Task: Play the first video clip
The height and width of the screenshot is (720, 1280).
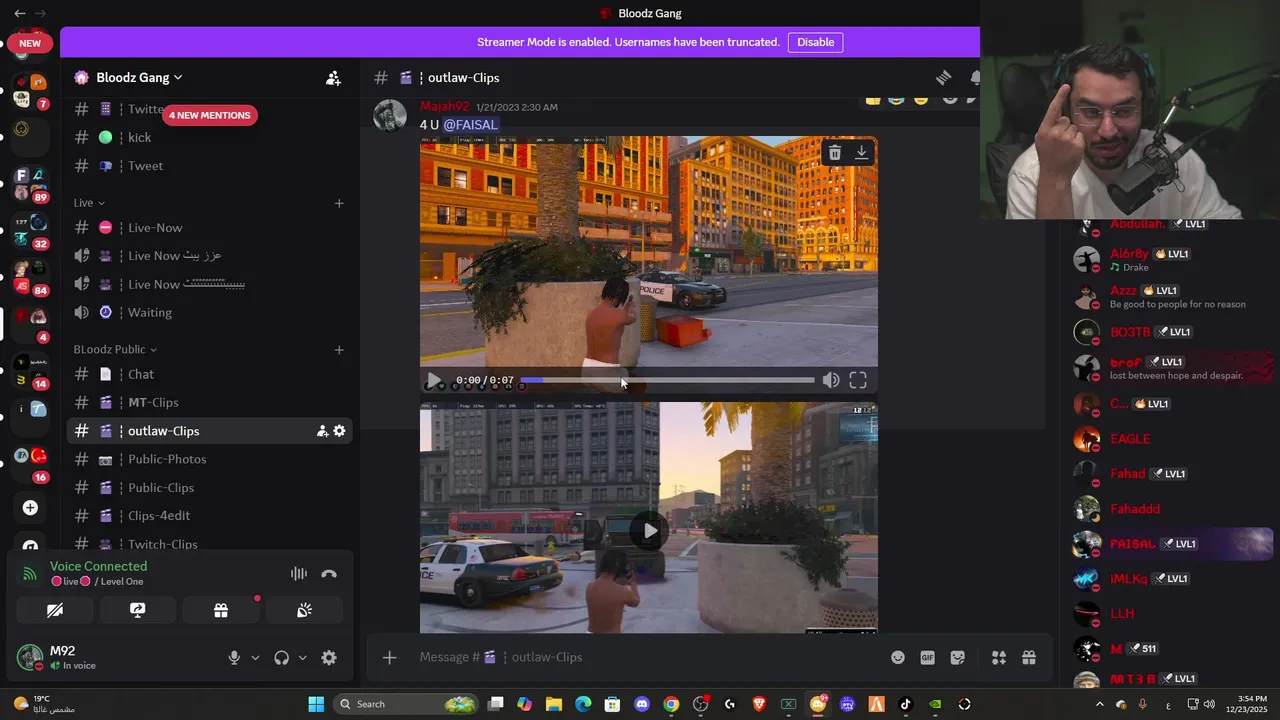Action: tap(433, 381)
